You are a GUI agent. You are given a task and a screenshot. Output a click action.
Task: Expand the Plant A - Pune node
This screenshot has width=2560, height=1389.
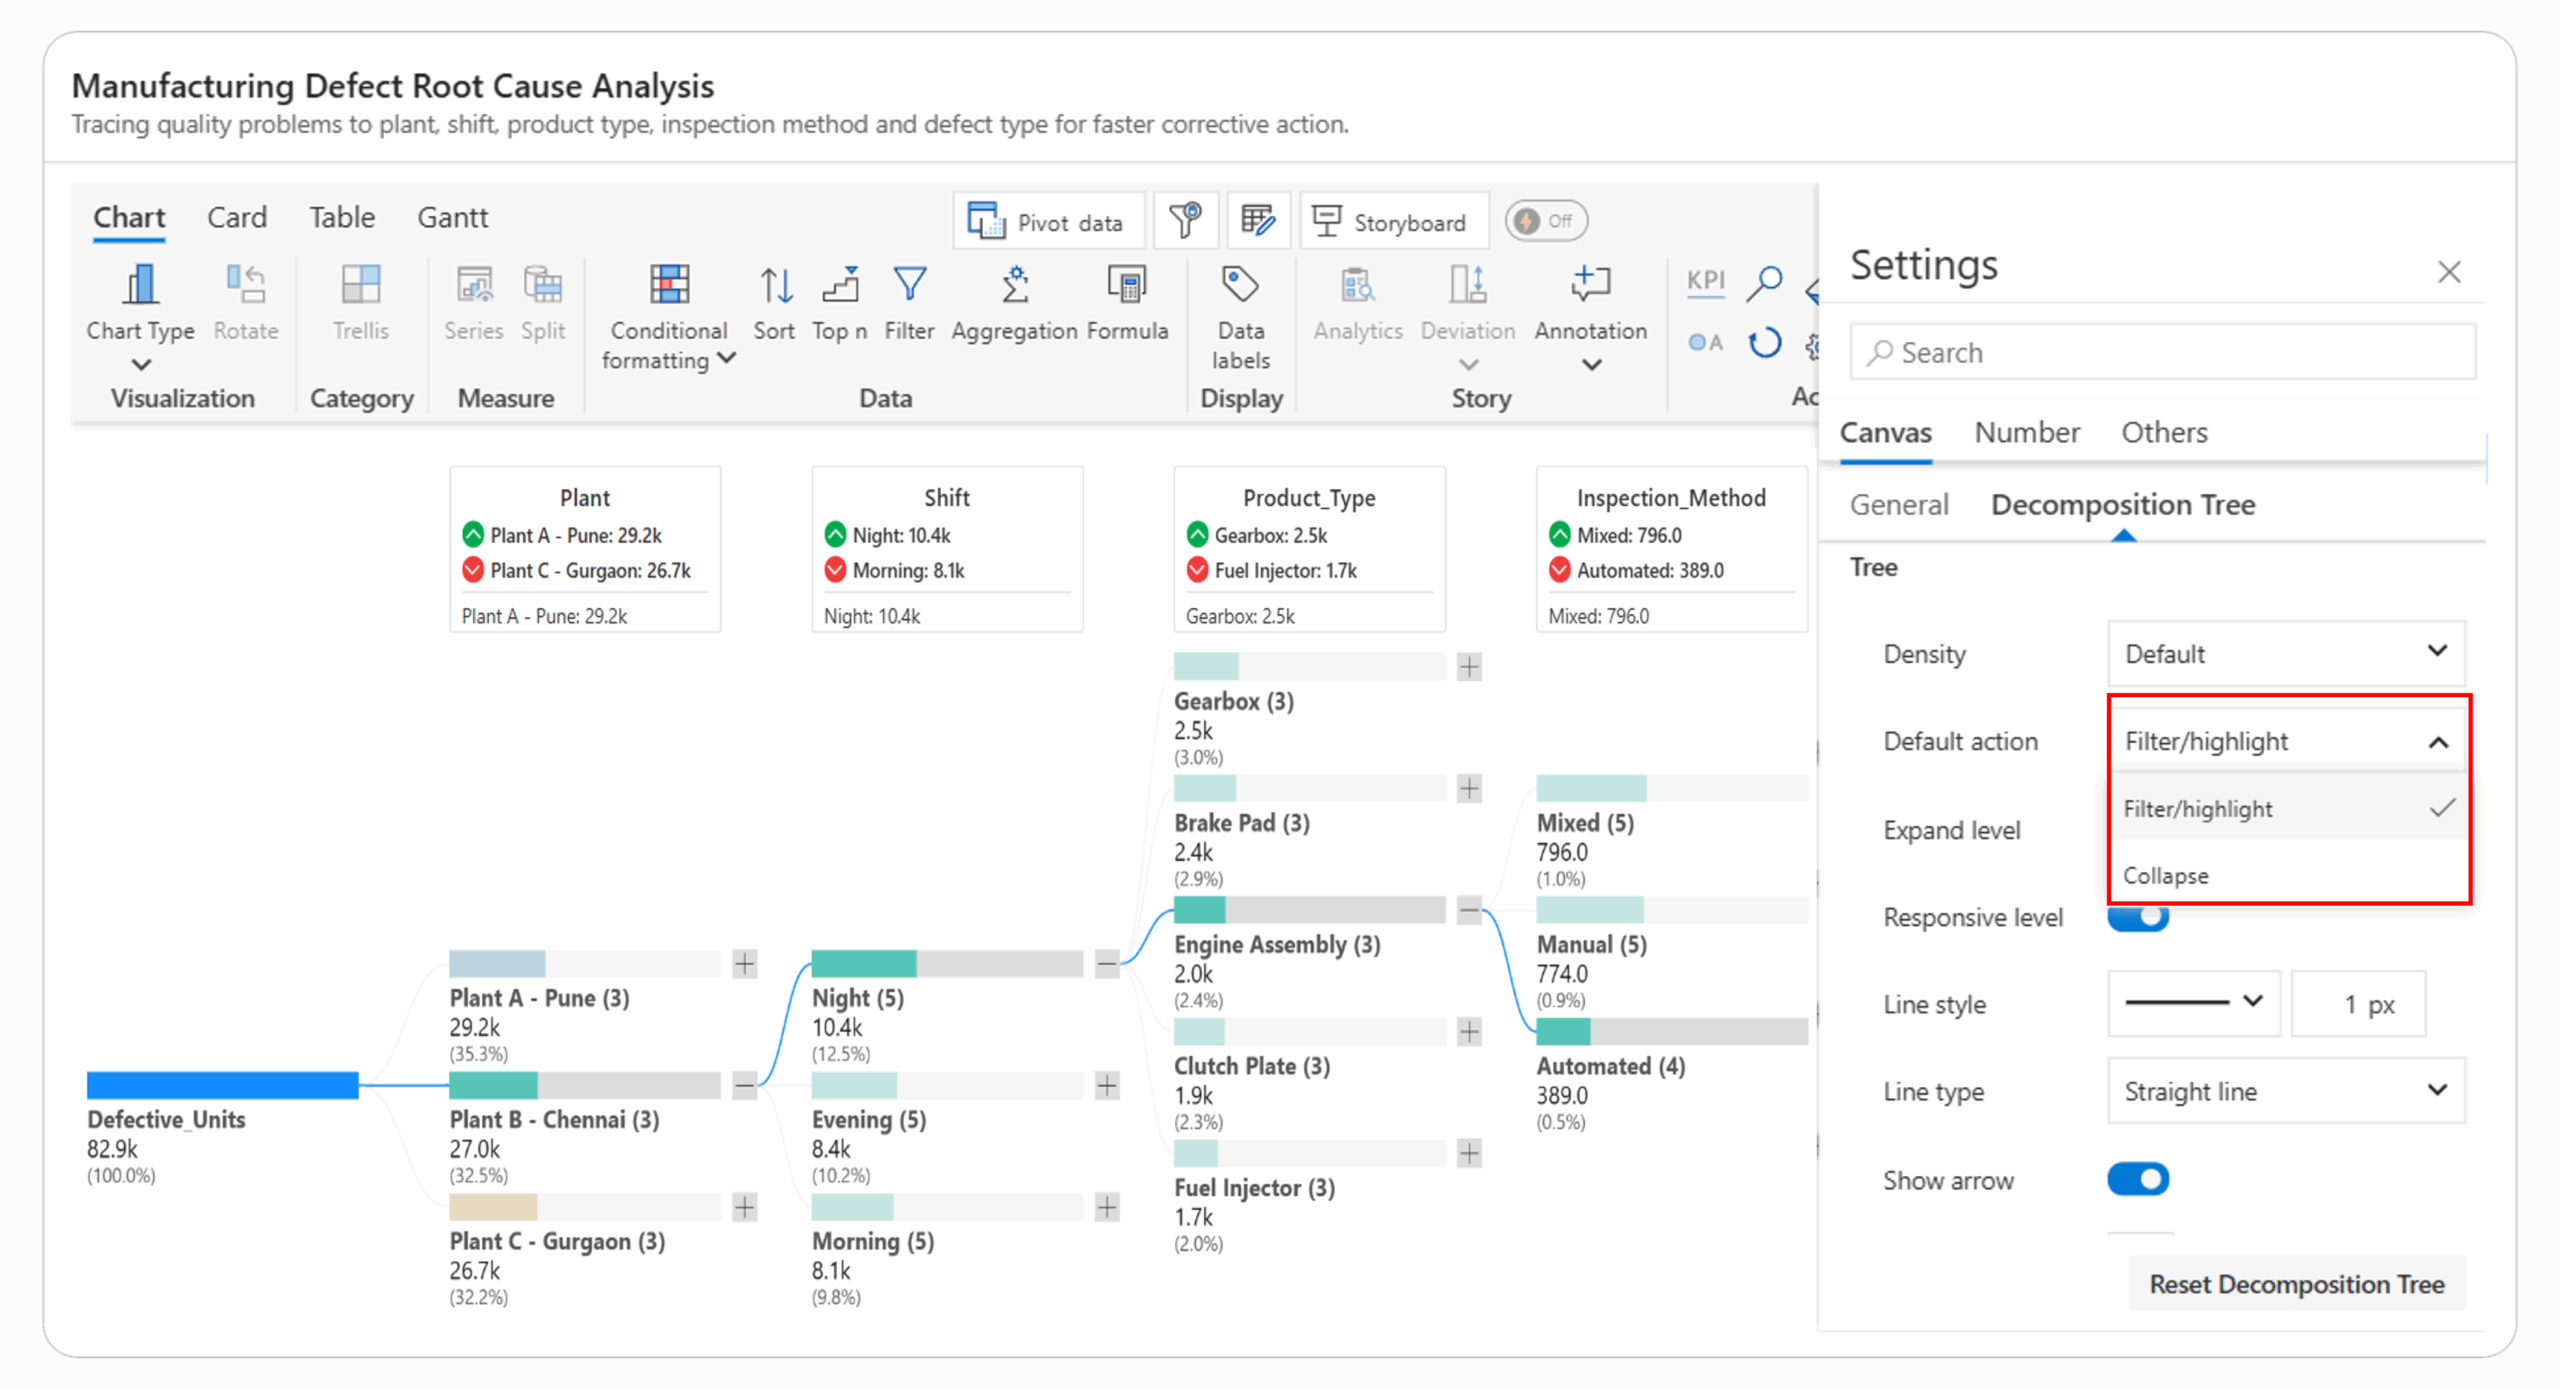coord(745,964)
